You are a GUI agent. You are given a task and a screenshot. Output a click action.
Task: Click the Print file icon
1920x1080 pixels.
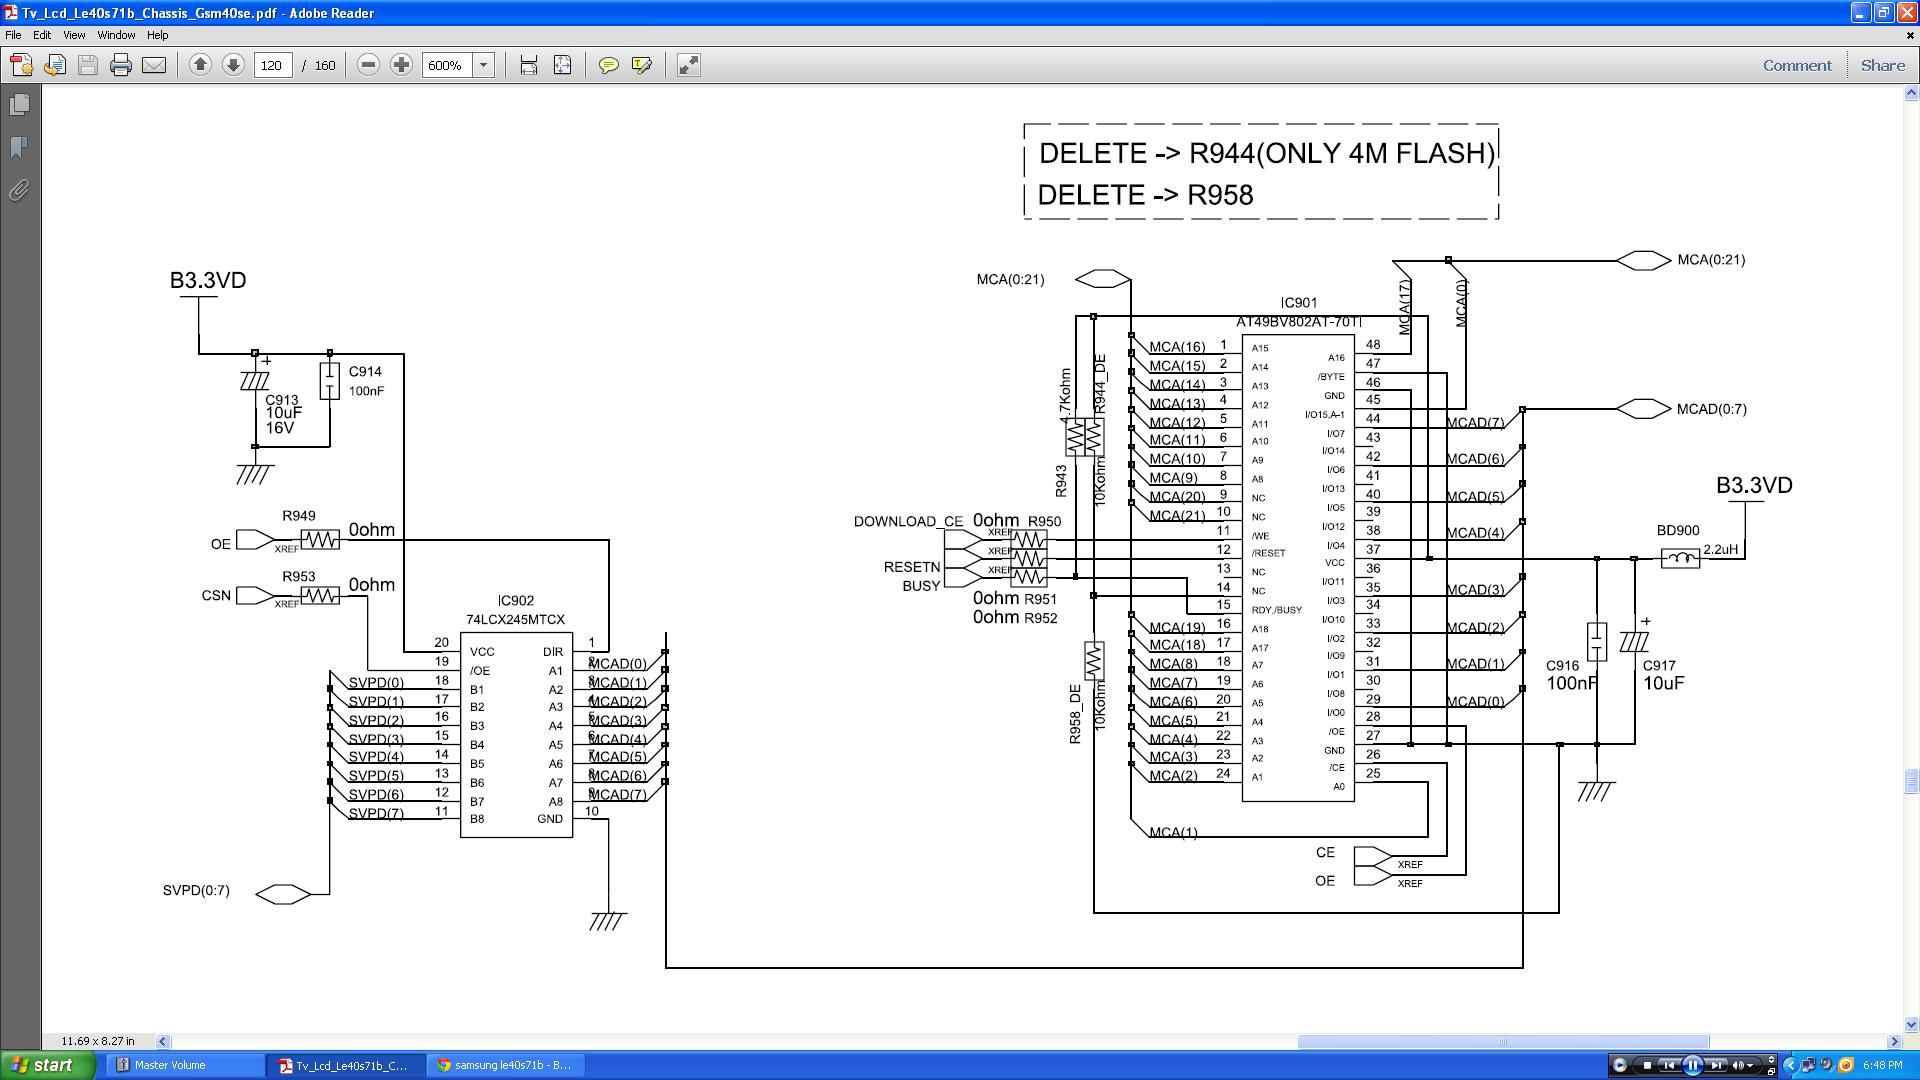pos(121,65)
